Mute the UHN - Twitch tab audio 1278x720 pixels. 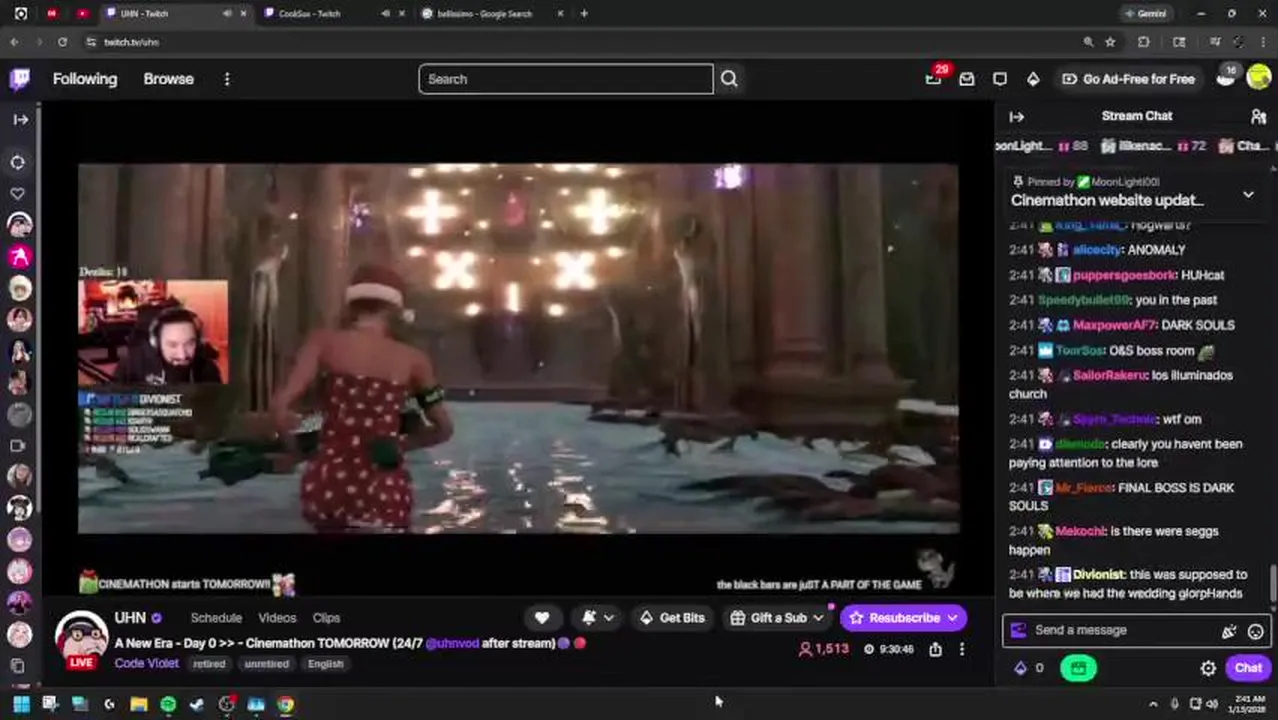click(227, 13)
